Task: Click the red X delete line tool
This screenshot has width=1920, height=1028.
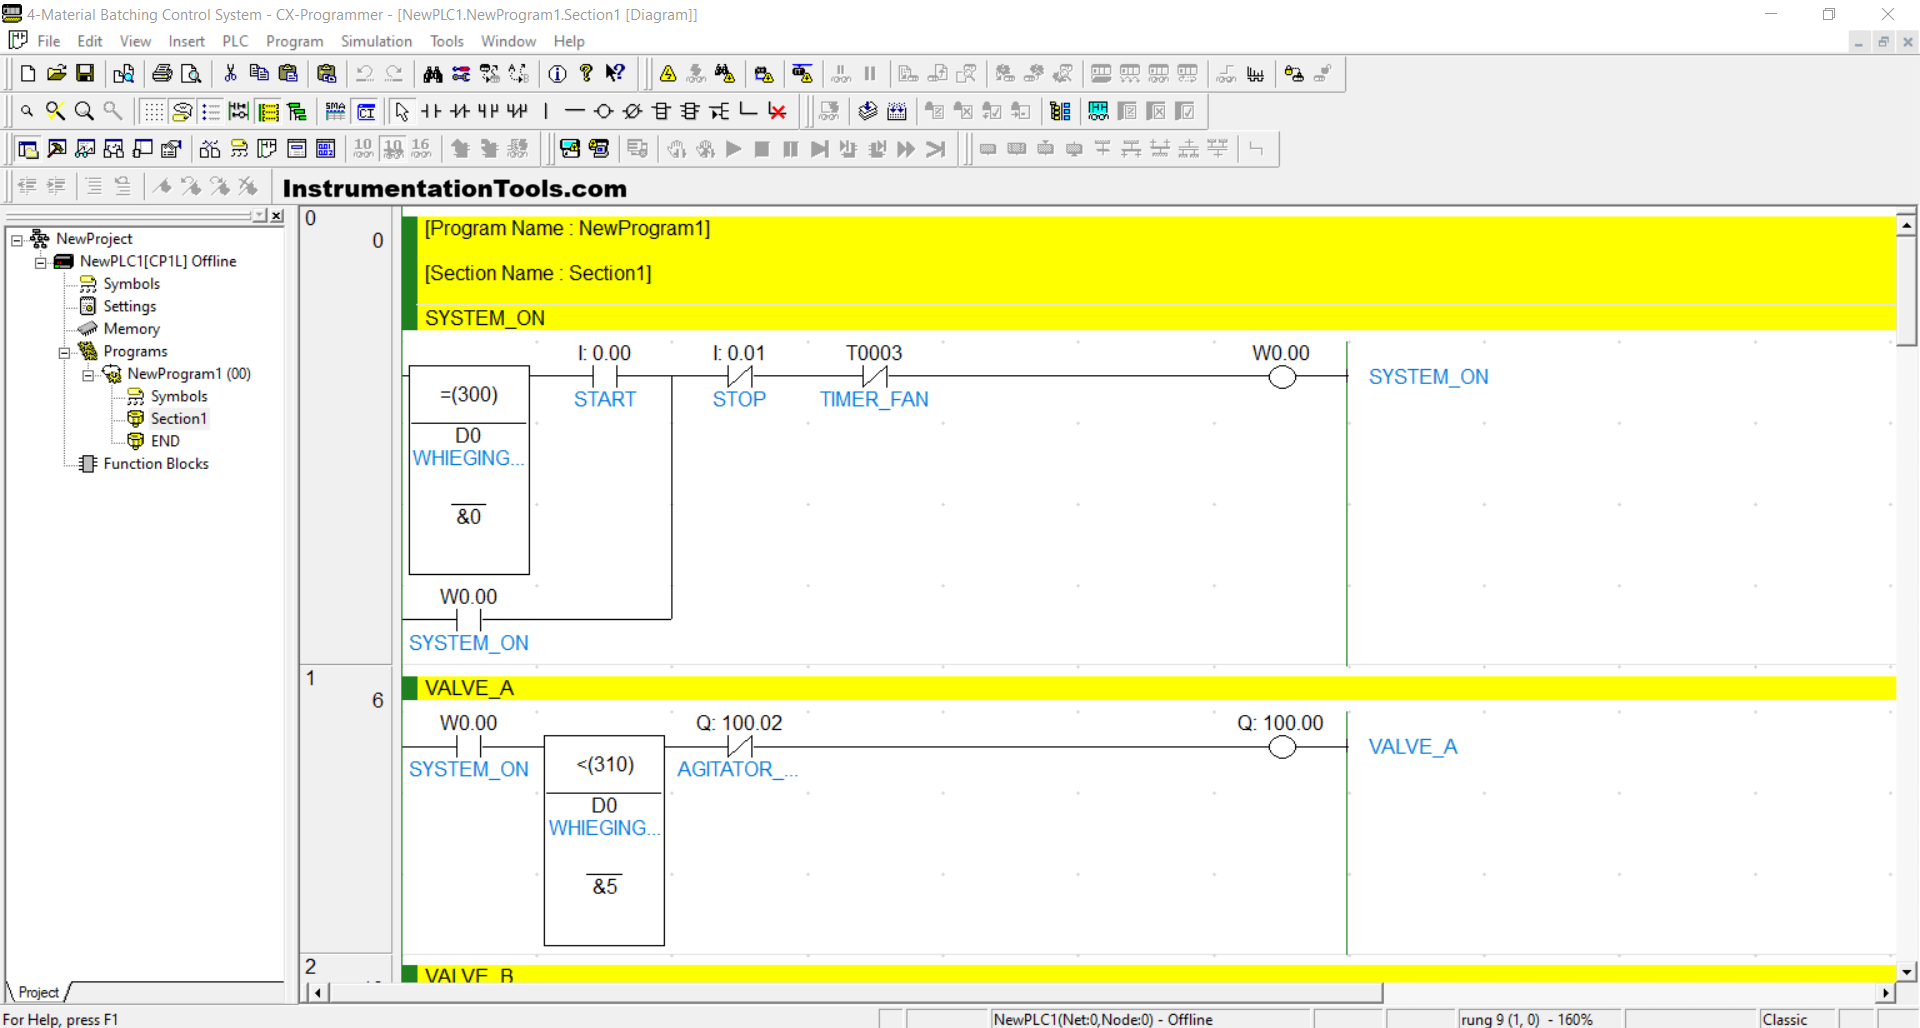Action: 777,111
